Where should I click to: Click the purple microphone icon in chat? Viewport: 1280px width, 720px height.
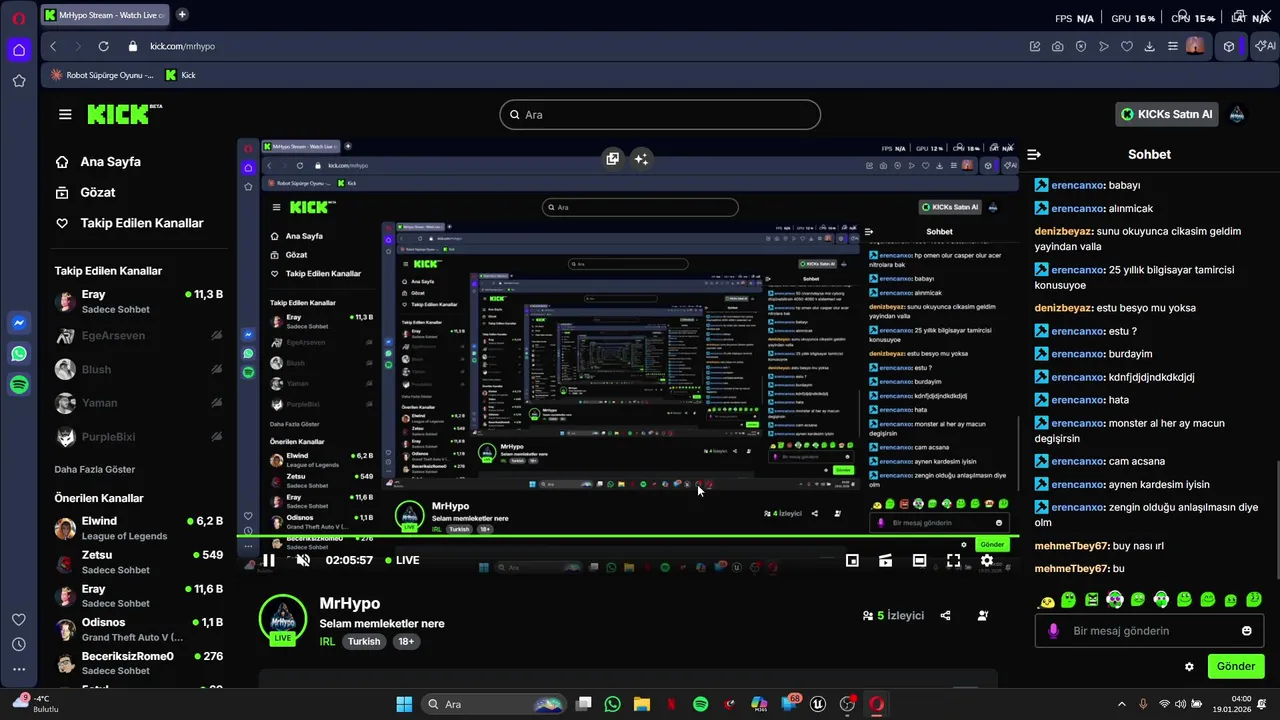[x=1053, y=631]
